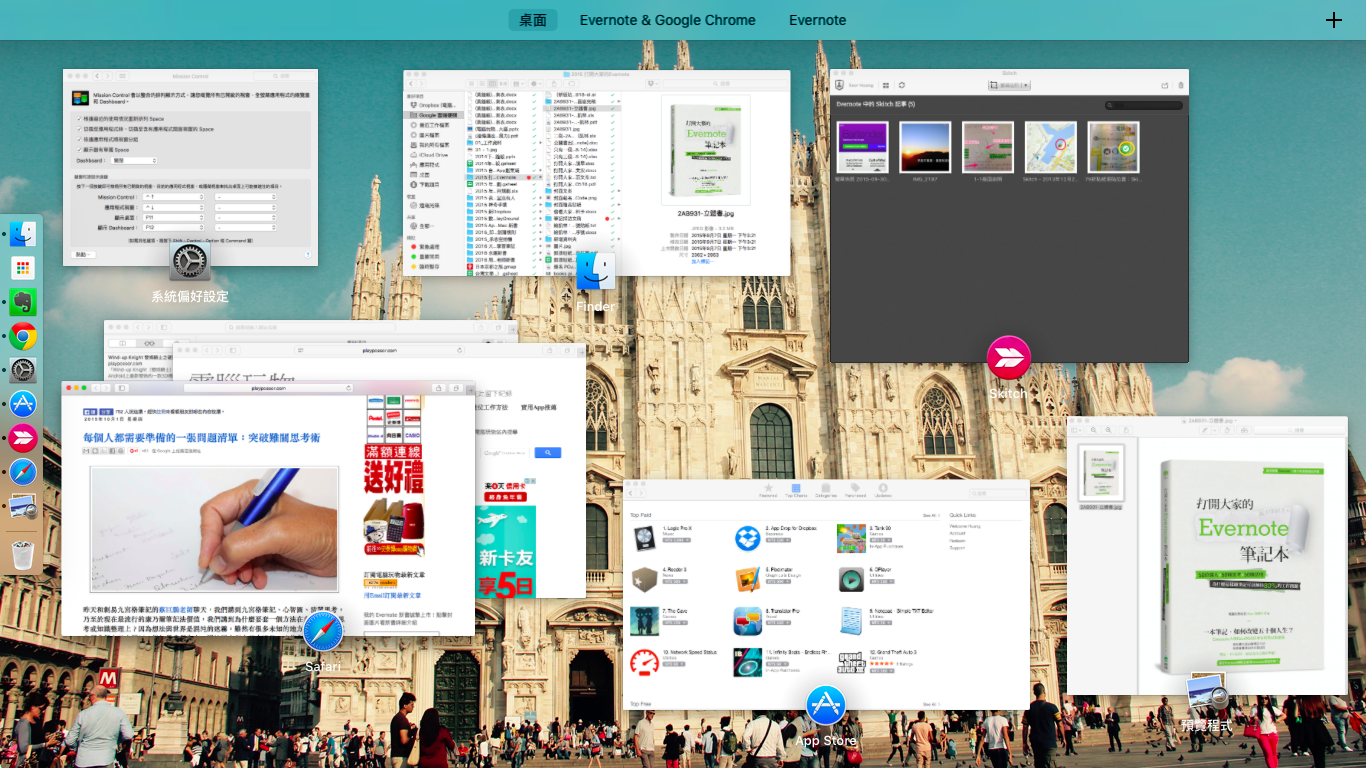
Task: Open the Translator Pro app icon
Action: tap(746, 620)
